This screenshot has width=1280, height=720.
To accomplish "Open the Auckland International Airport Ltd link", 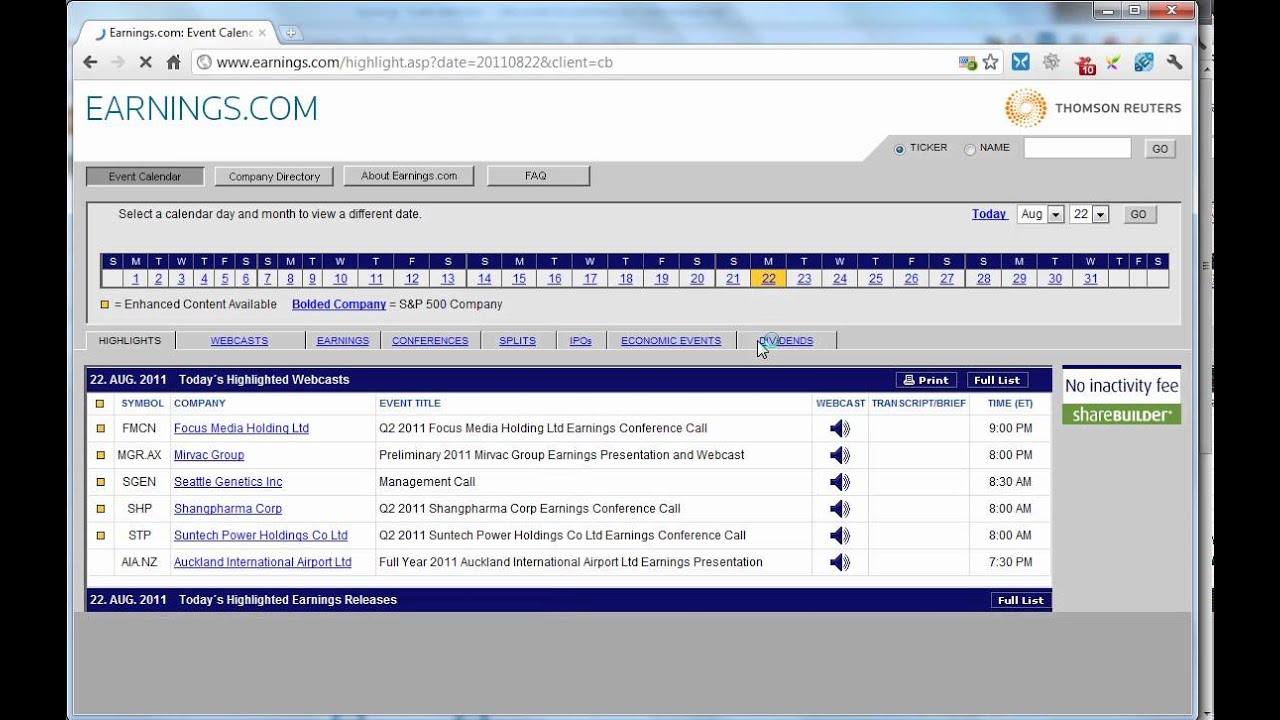I will click(x=263, y=562).
